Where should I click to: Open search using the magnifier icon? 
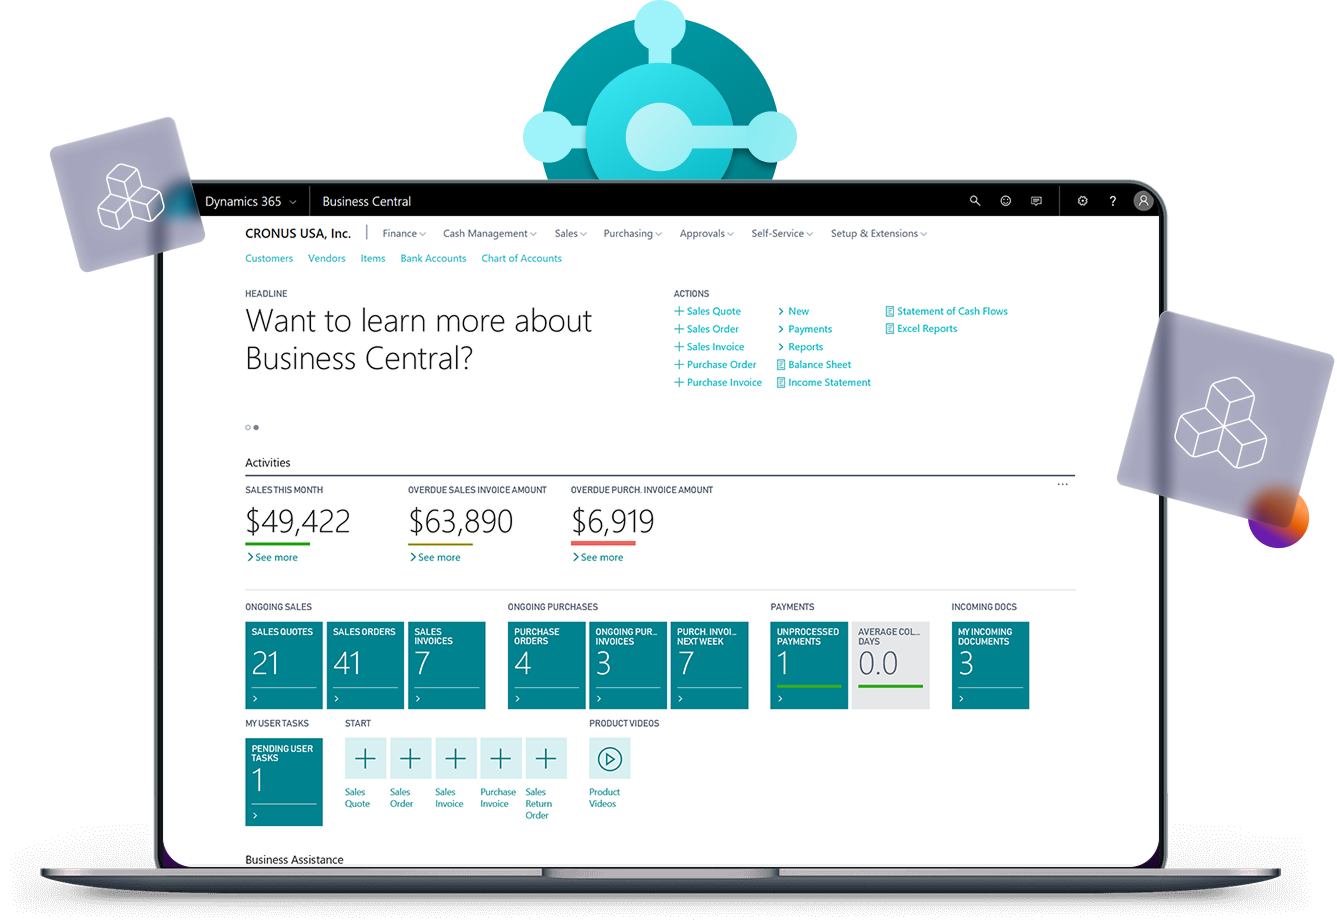(x=974, y=200)
